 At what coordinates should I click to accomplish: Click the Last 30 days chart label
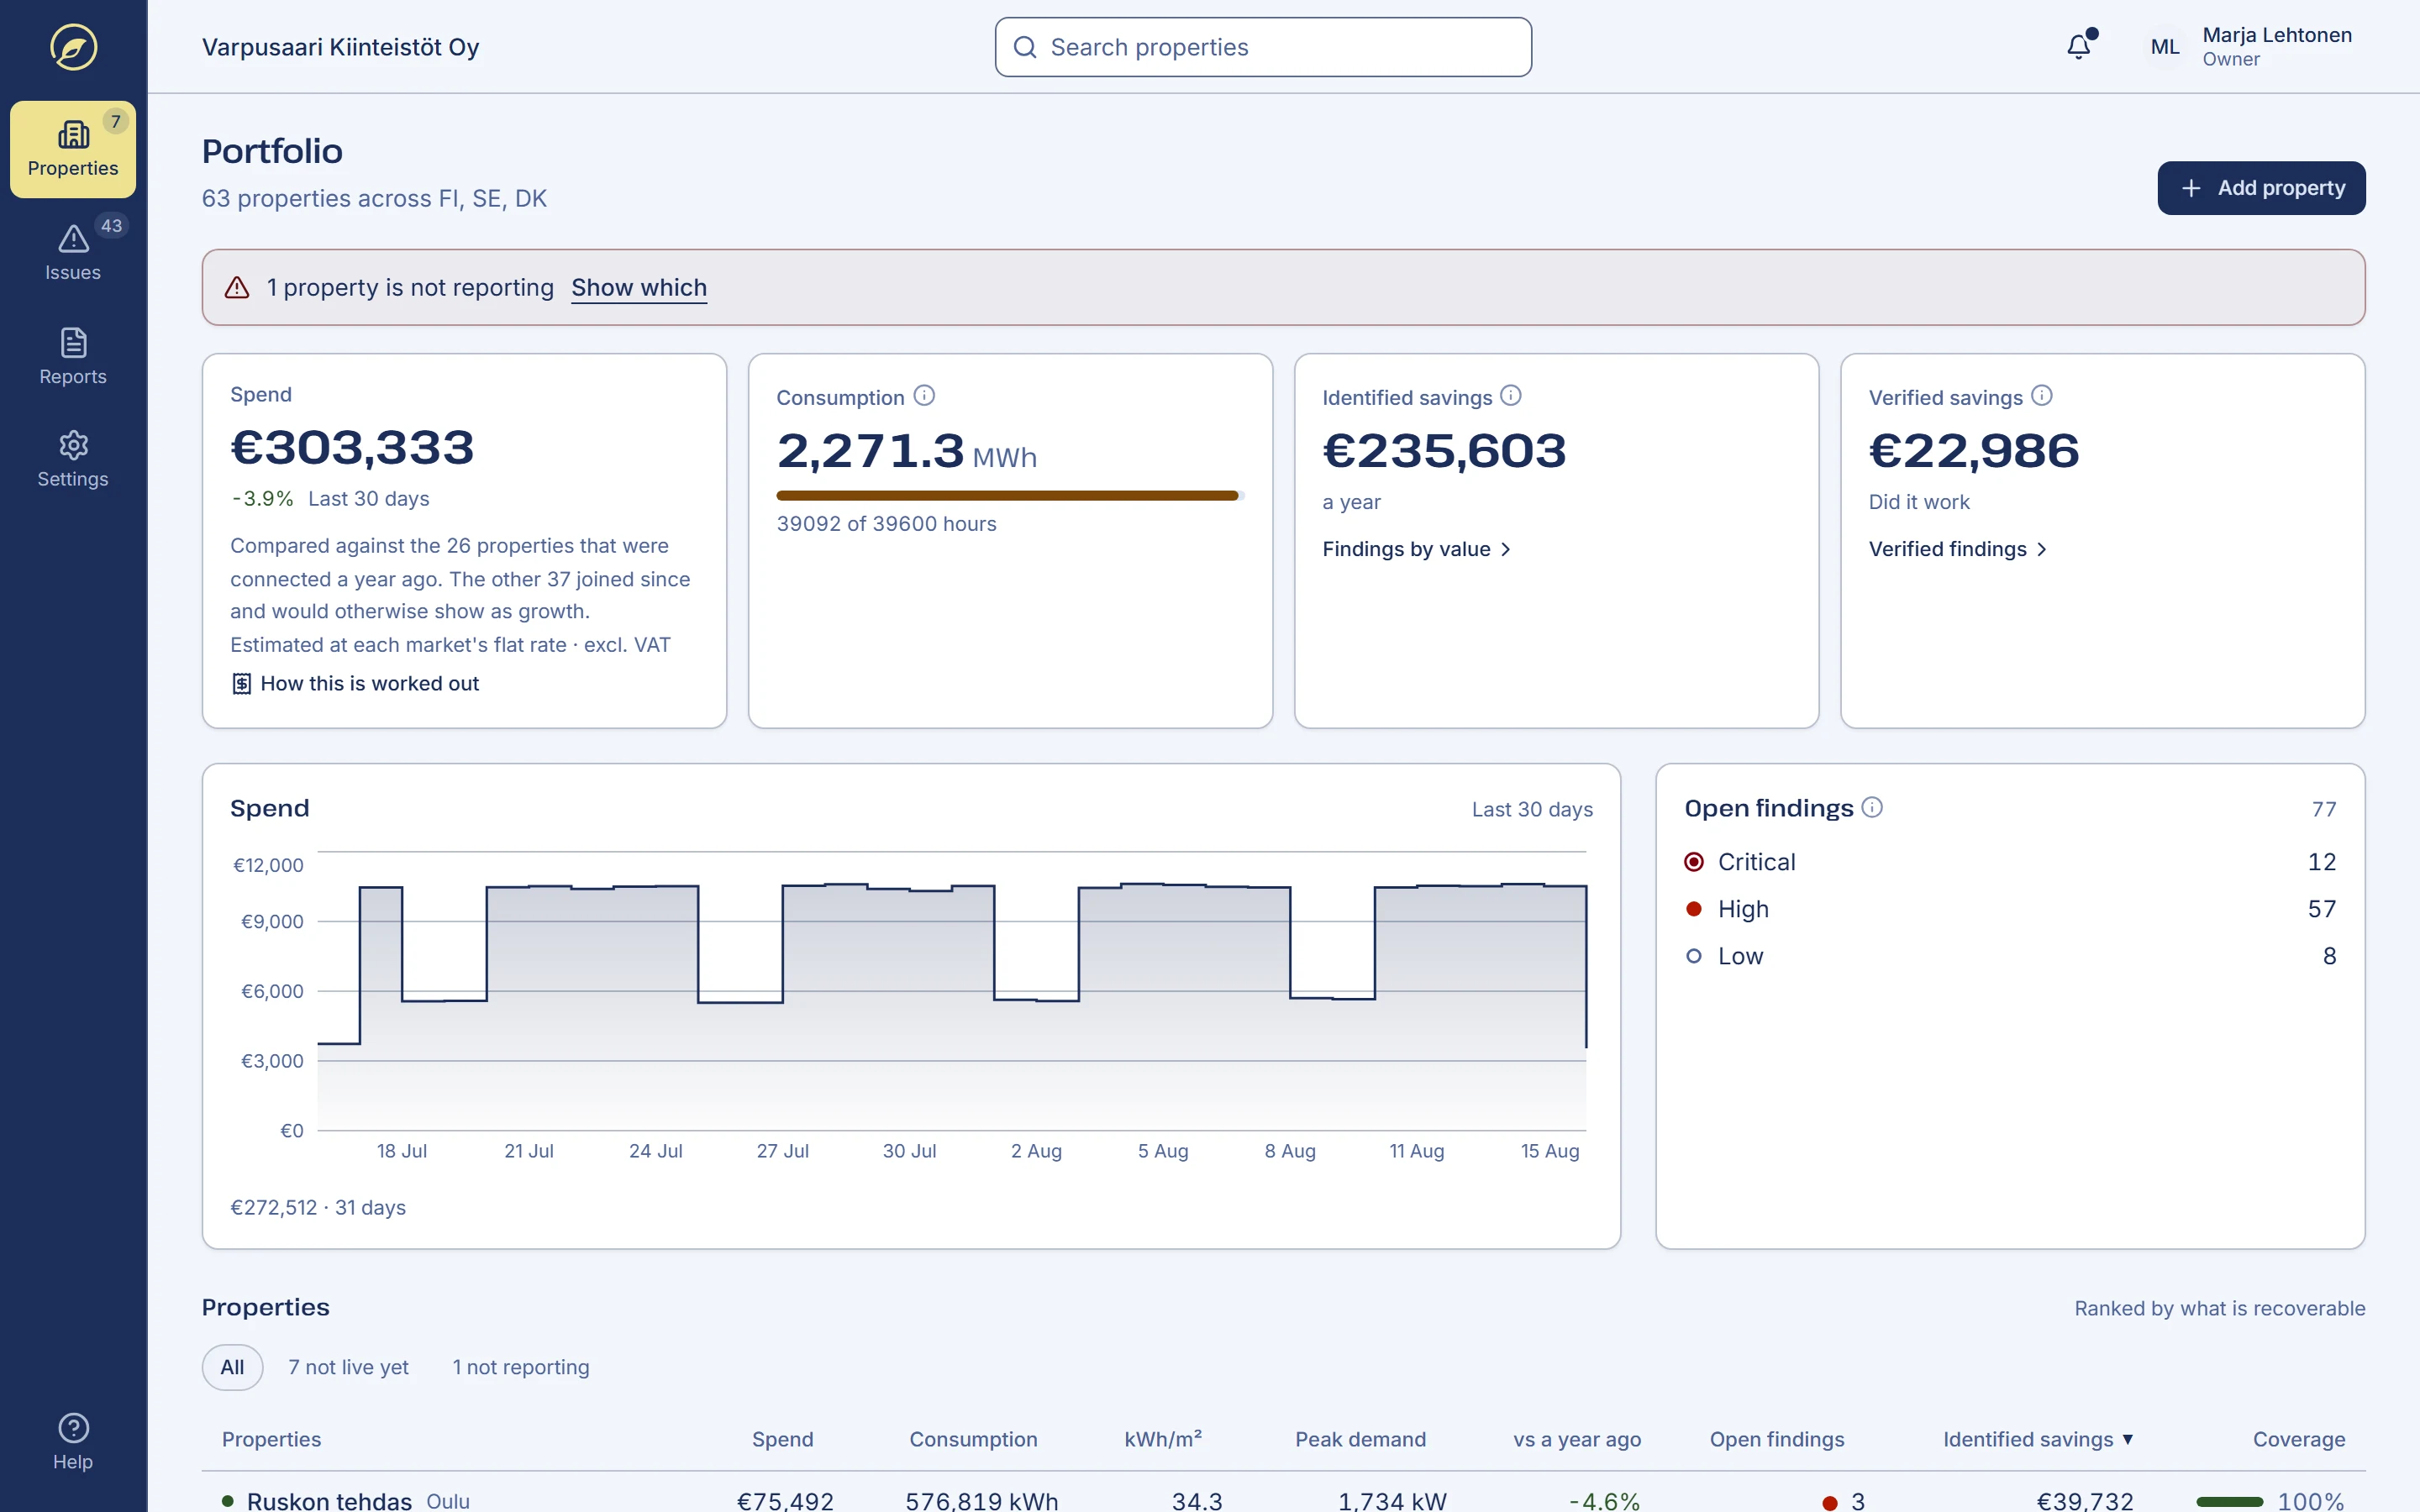point(1532,809)
